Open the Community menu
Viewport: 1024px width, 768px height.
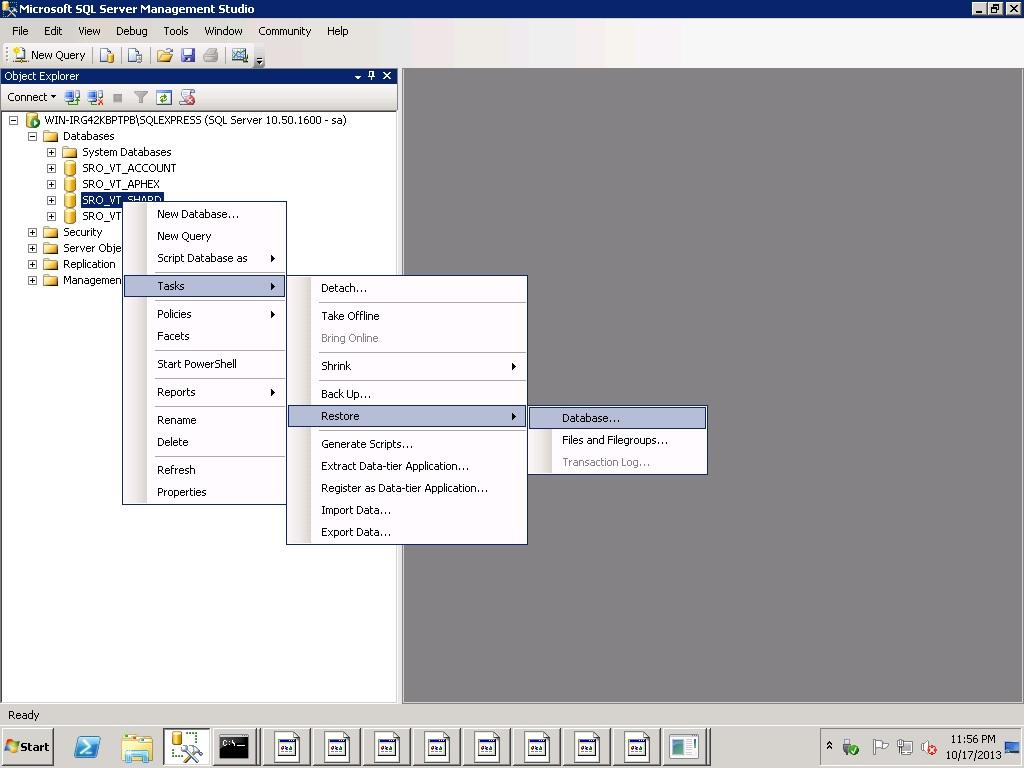click(285, 31)
